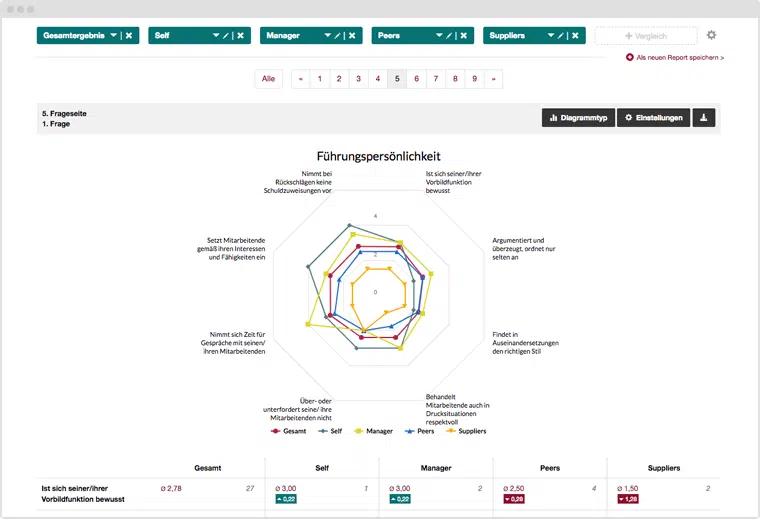This screenshot has width=760, height=519.
Task: Hide the Suppliers series in legend
Action: click(465, 431)
